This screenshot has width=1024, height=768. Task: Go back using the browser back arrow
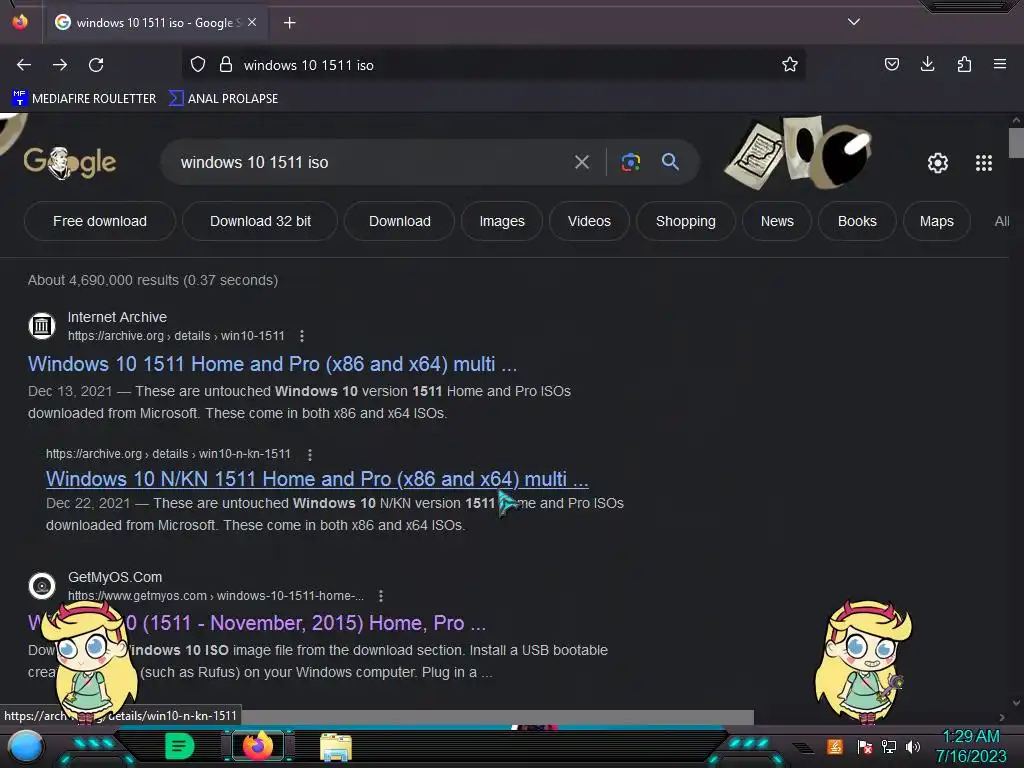click(24, 65)
